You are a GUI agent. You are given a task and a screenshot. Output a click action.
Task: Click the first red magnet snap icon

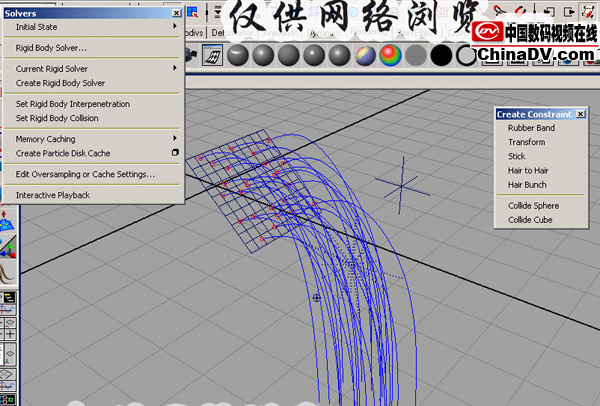(499, 11)
